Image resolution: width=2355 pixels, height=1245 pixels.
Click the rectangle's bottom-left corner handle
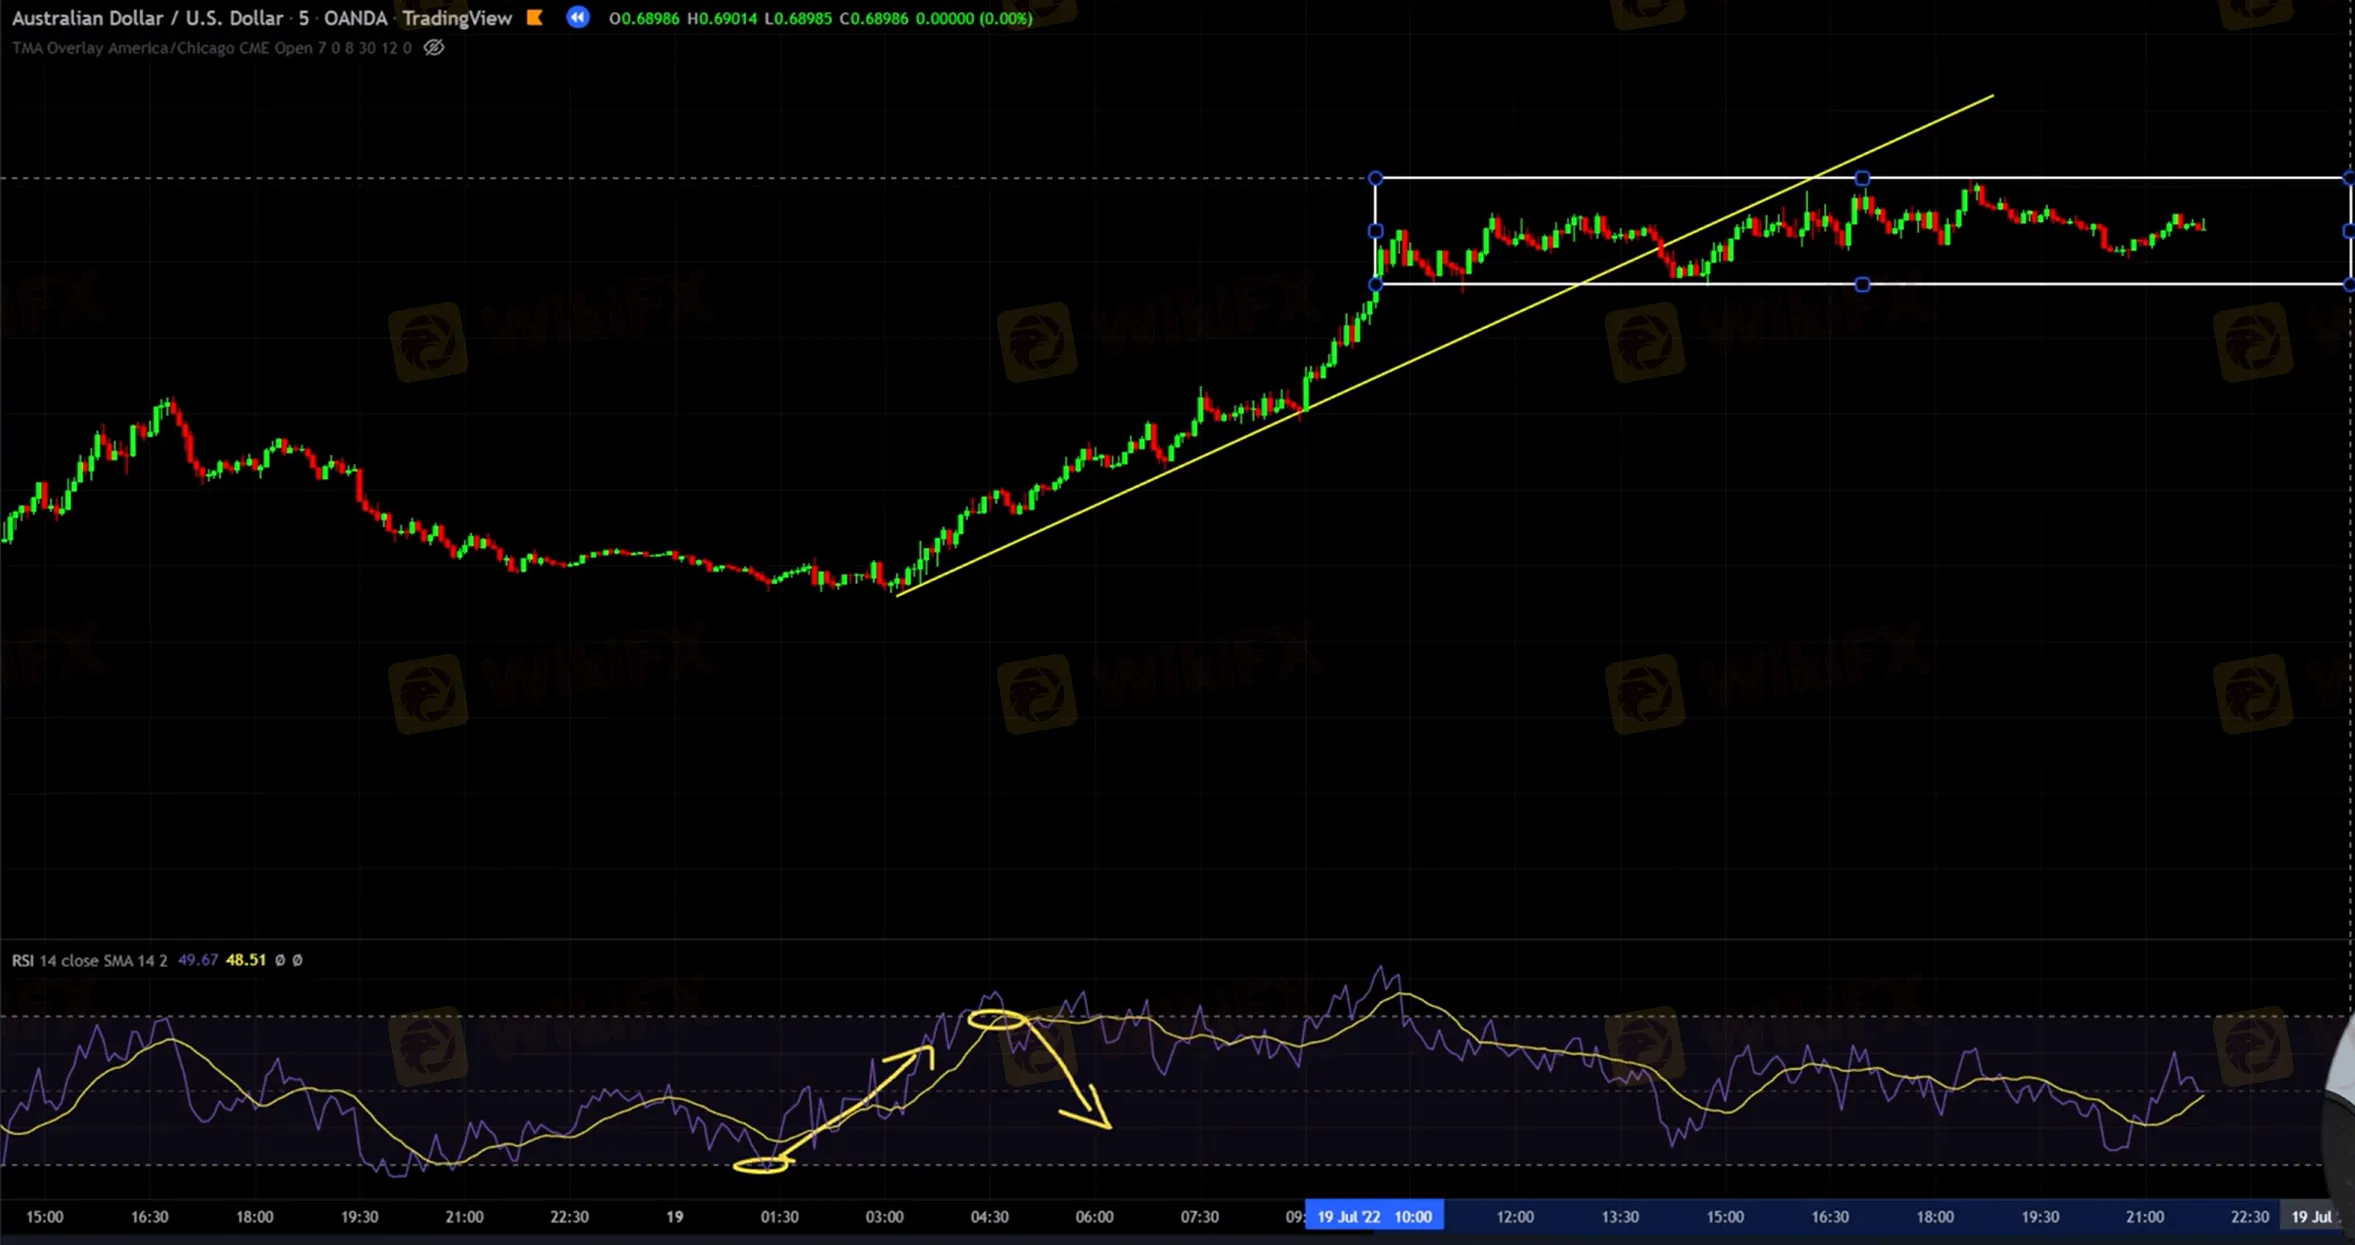(1375, 285)
